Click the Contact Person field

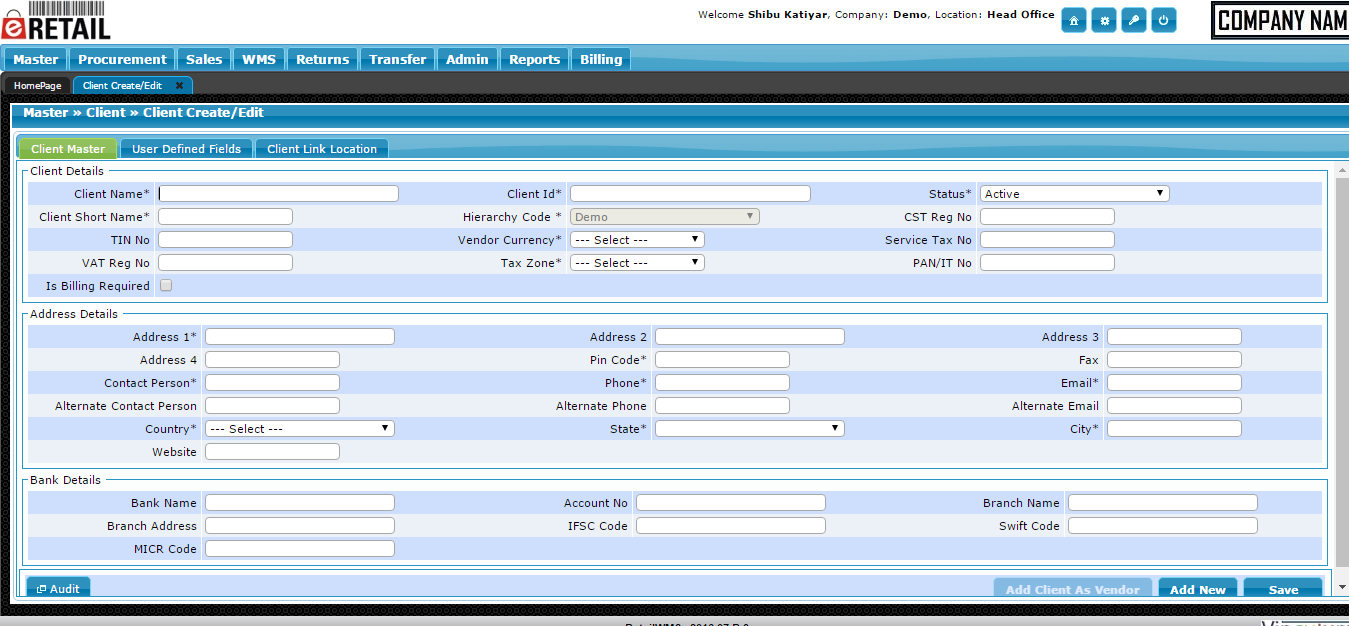[x=272, y=383]
